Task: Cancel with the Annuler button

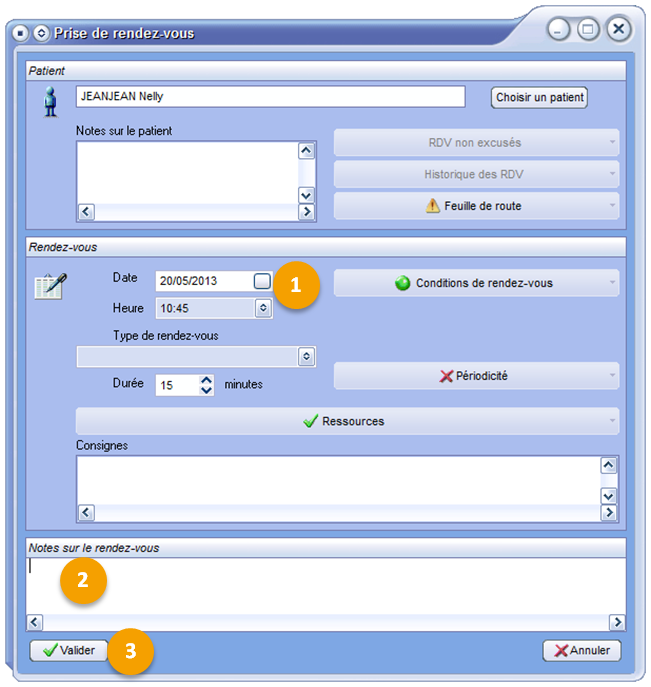Action: coord(582,650)
